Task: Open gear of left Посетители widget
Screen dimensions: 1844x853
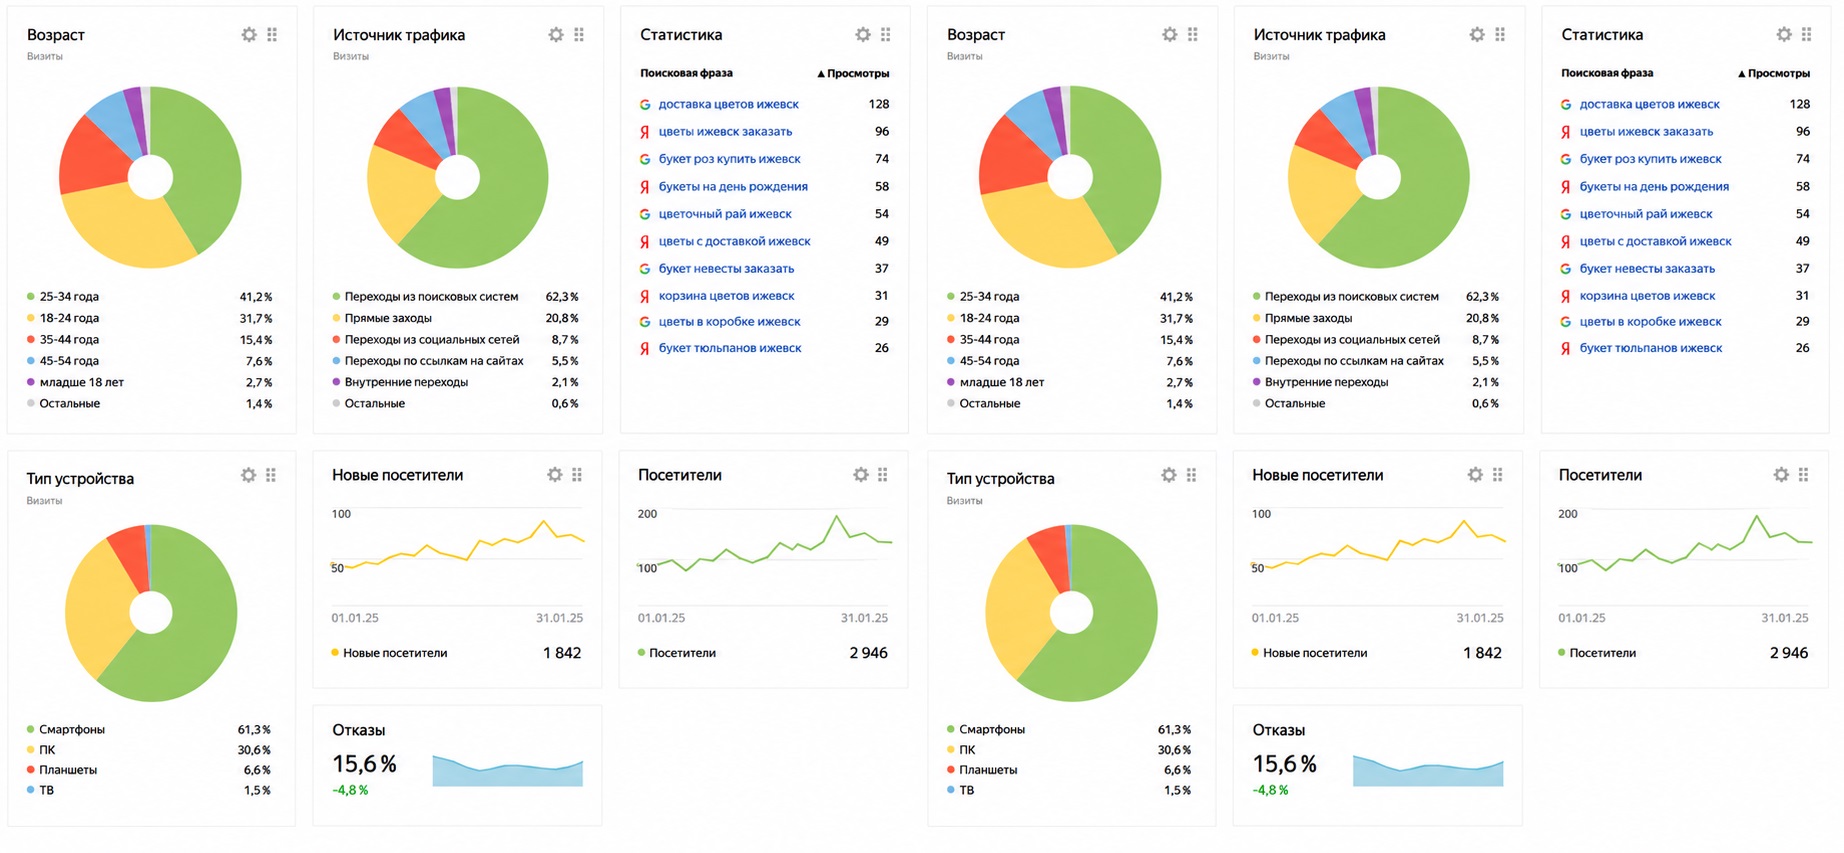Action: [x=861, y=475]
